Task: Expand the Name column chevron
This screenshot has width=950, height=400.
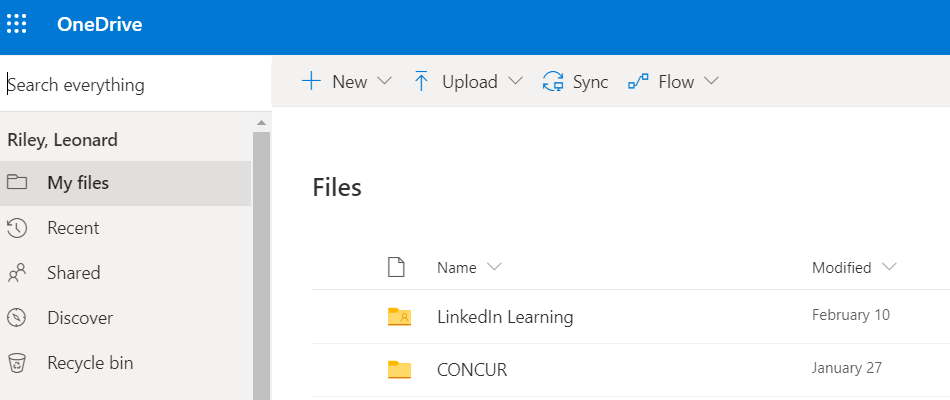Action: coord(494,267)
